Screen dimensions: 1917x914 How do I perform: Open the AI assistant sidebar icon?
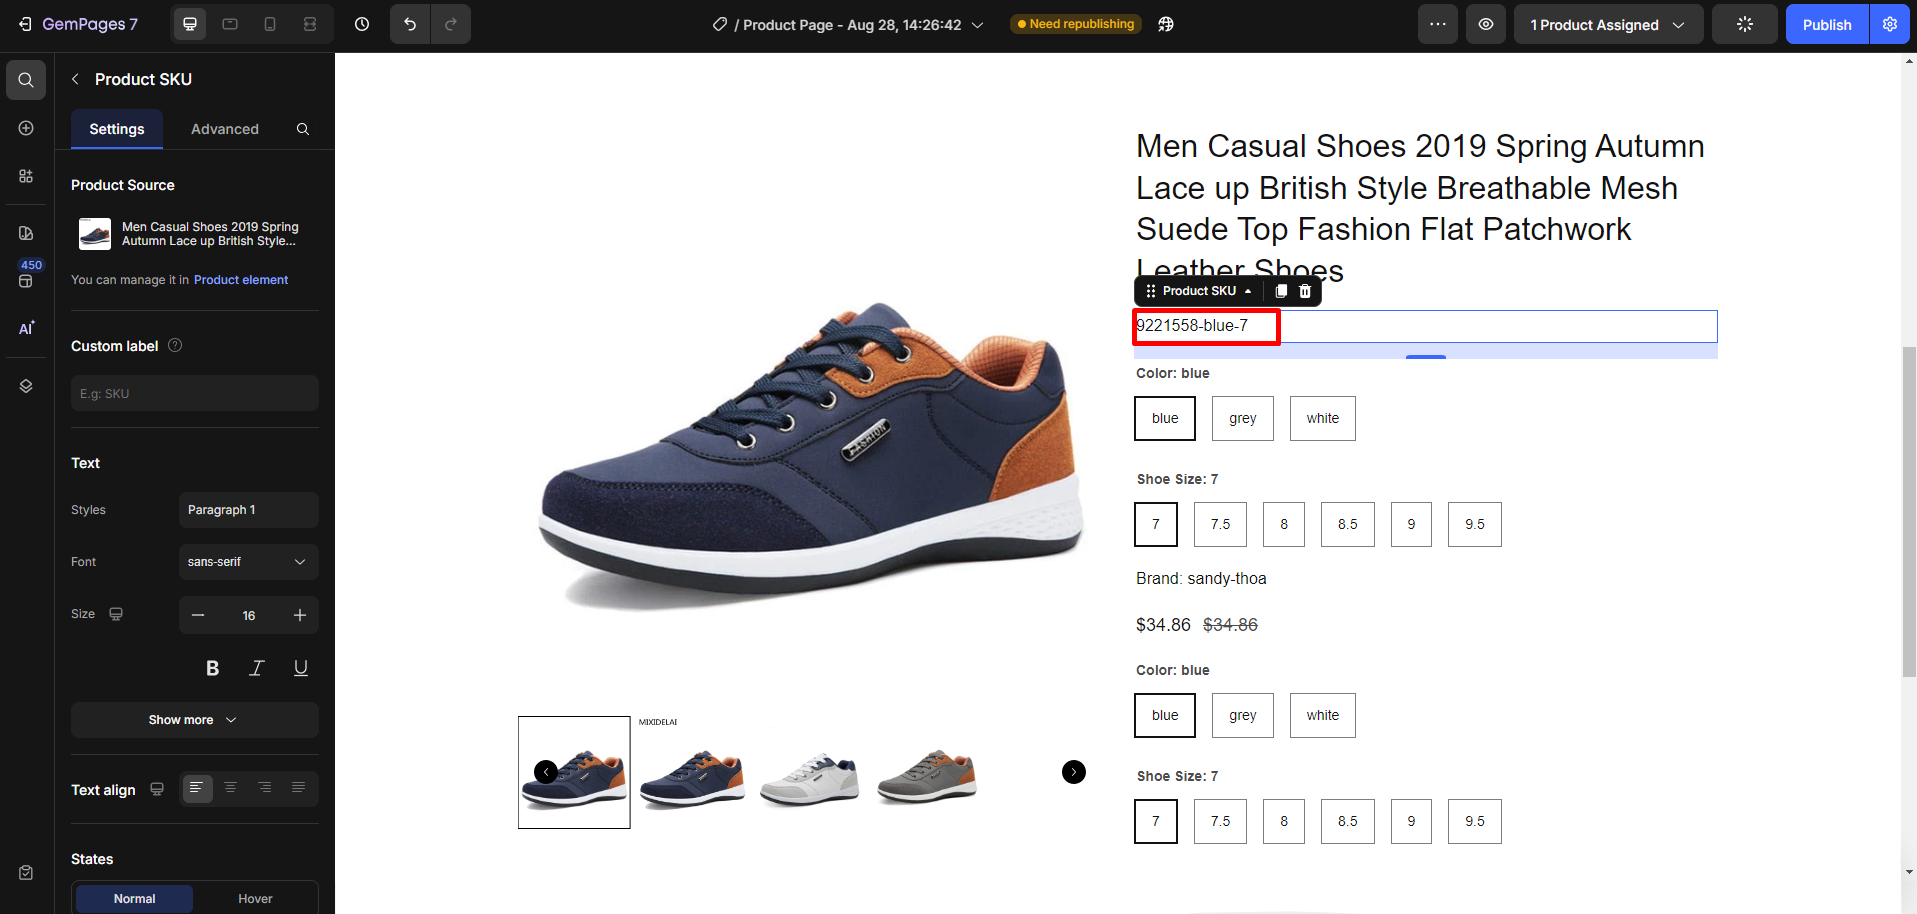click(x=26, y=328)
